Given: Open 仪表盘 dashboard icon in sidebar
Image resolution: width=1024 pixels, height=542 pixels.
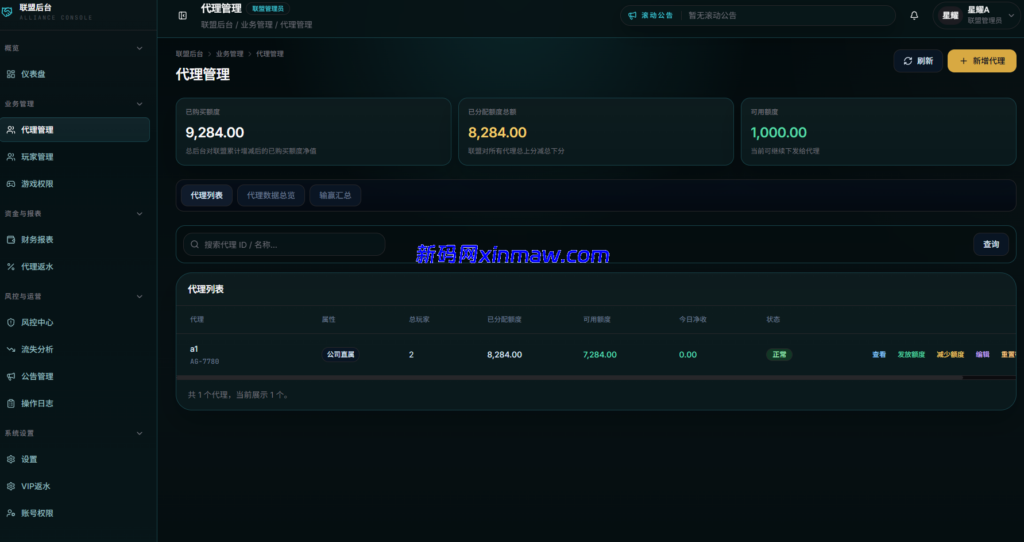Looking at the screenshot, I should (10, 74).
